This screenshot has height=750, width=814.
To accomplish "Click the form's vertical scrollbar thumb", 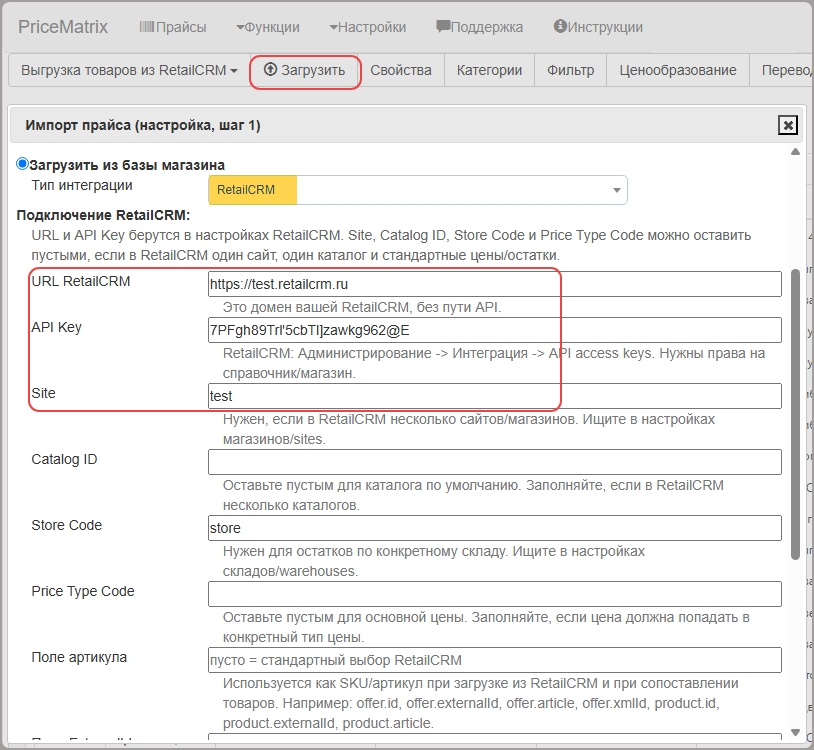I will pyautogui.click(x=795, y=414).
